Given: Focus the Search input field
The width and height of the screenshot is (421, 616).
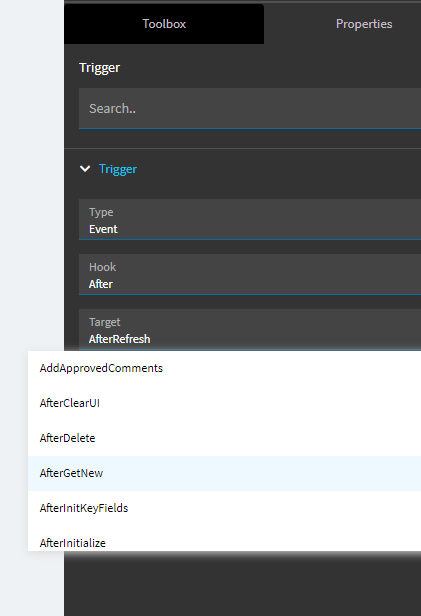Looking at the screenshot, I should click(x=250, y=108).
